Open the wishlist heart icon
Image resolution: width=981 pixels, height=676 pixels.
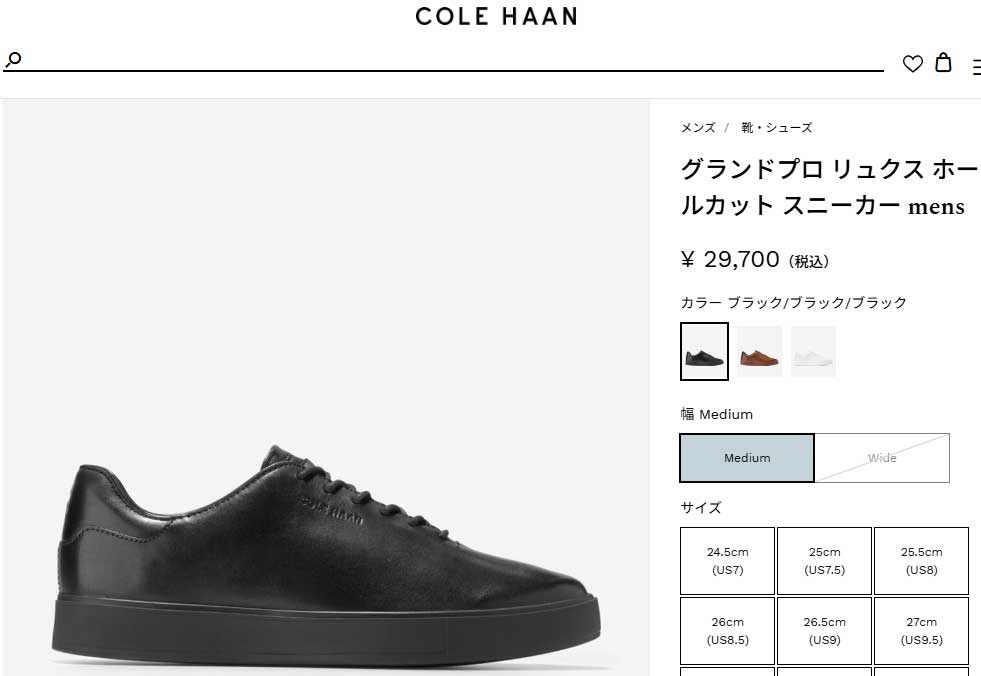[912, 64]
